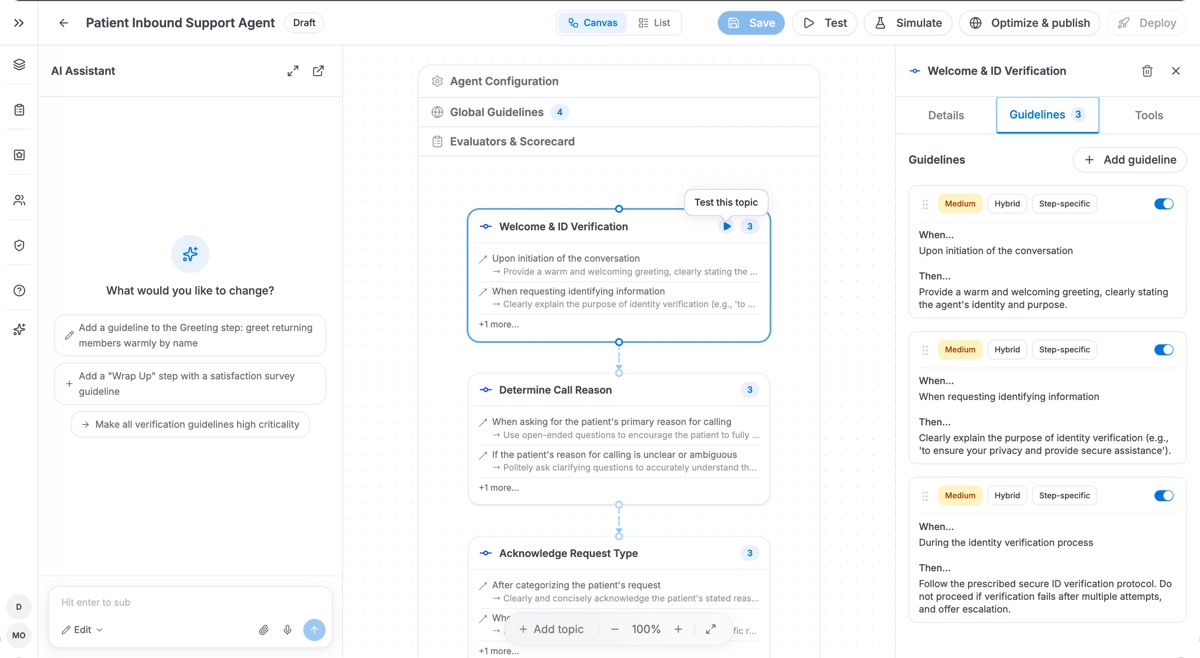Click the 100% zoom level
This screenshot has height=658, width=1200.
pos(646,629)
